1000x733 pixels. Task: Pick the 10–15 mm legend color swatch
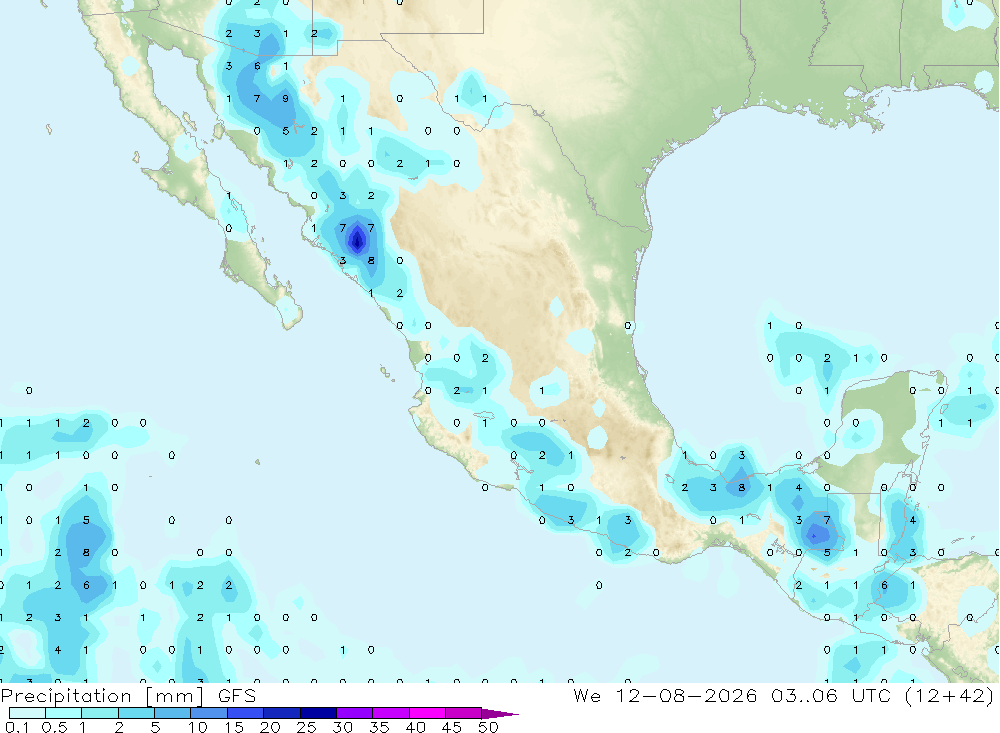pyautogui.click(x=209, y=713)
